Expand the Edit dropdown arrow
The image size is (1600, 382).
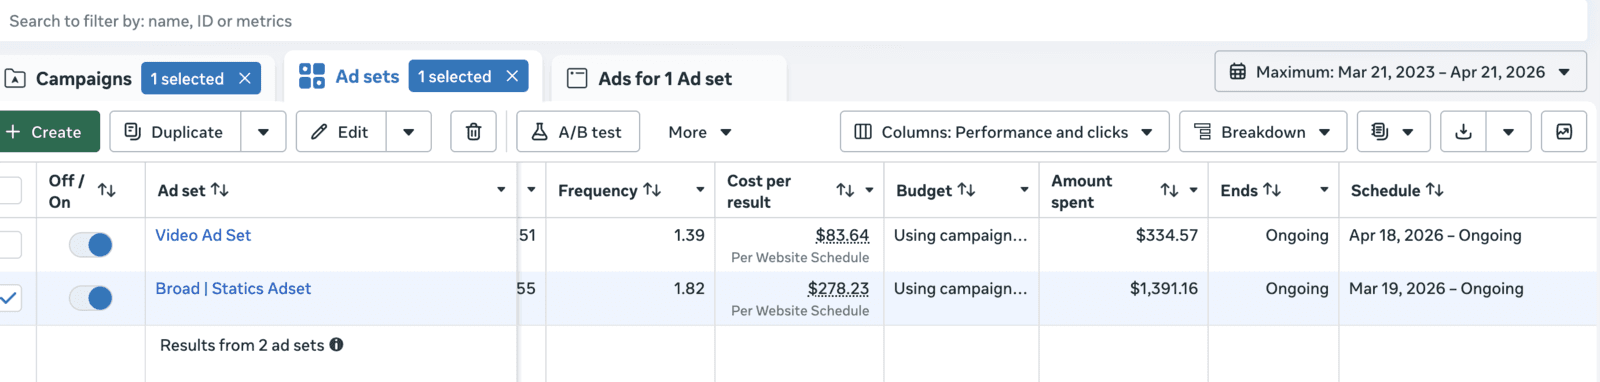(409, 132)
